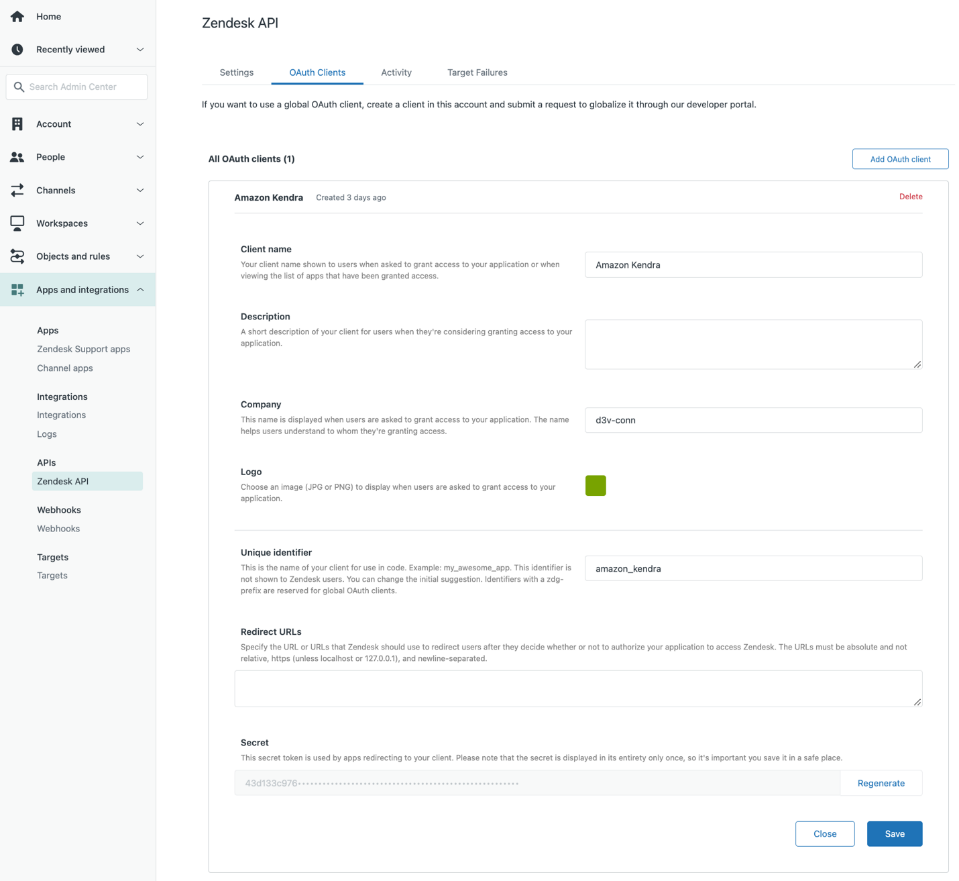Open Webhooks sub-item in sidebar
Screen dimensions: 959x881
tap(58, 529)
